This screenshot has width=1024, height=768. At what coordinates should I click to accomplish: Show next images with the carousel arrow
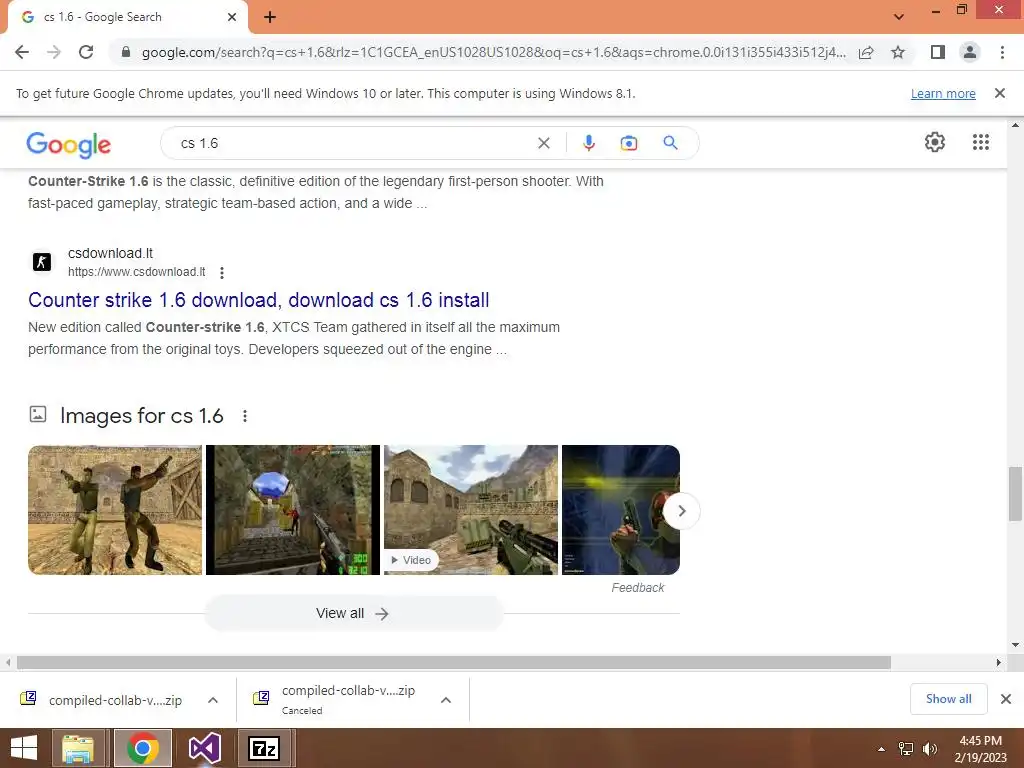(x=681, y=511)
